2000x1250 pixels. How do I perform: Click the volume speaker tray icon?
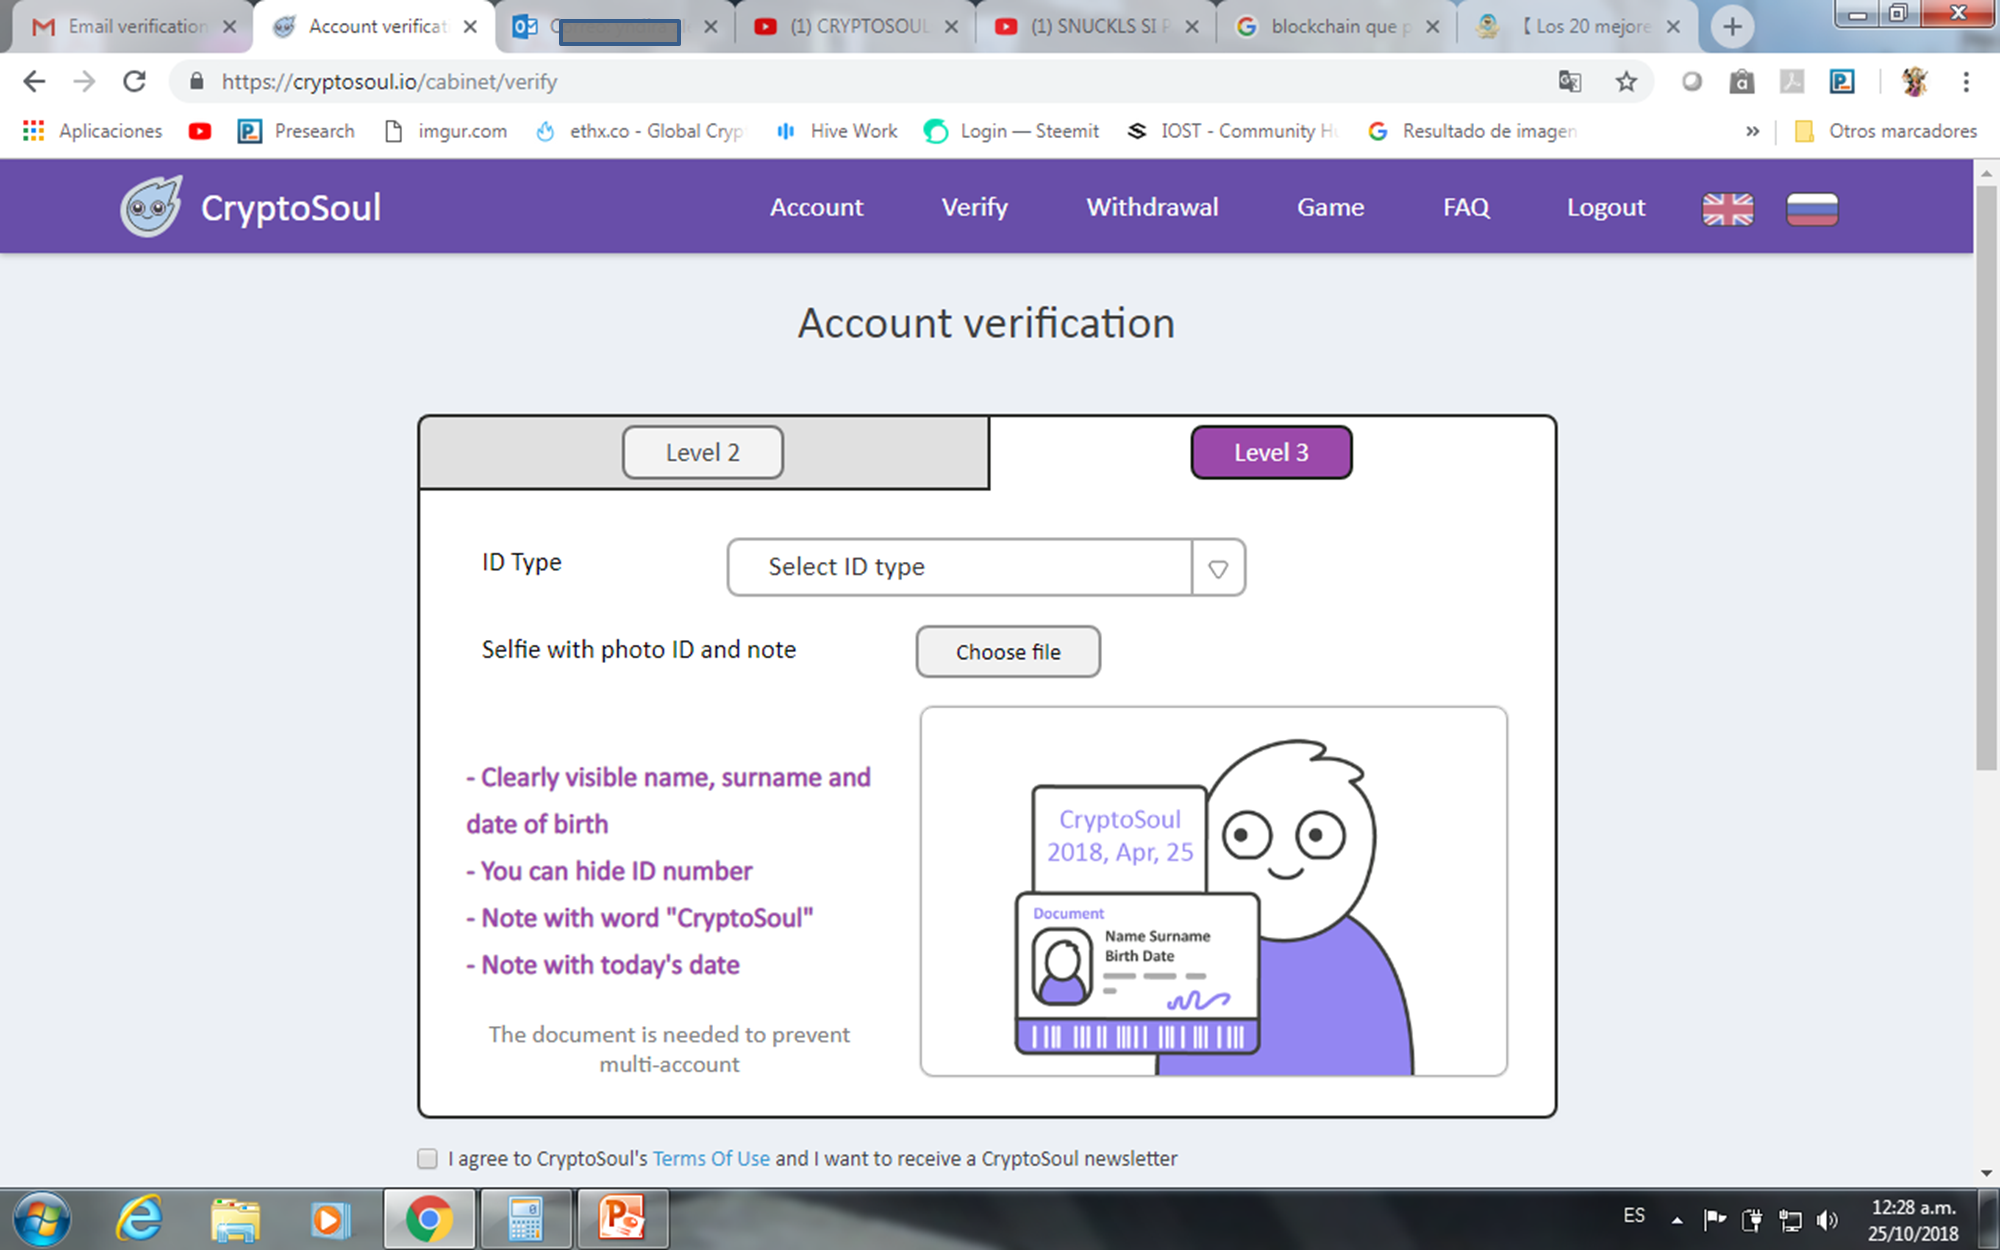1828,1219
